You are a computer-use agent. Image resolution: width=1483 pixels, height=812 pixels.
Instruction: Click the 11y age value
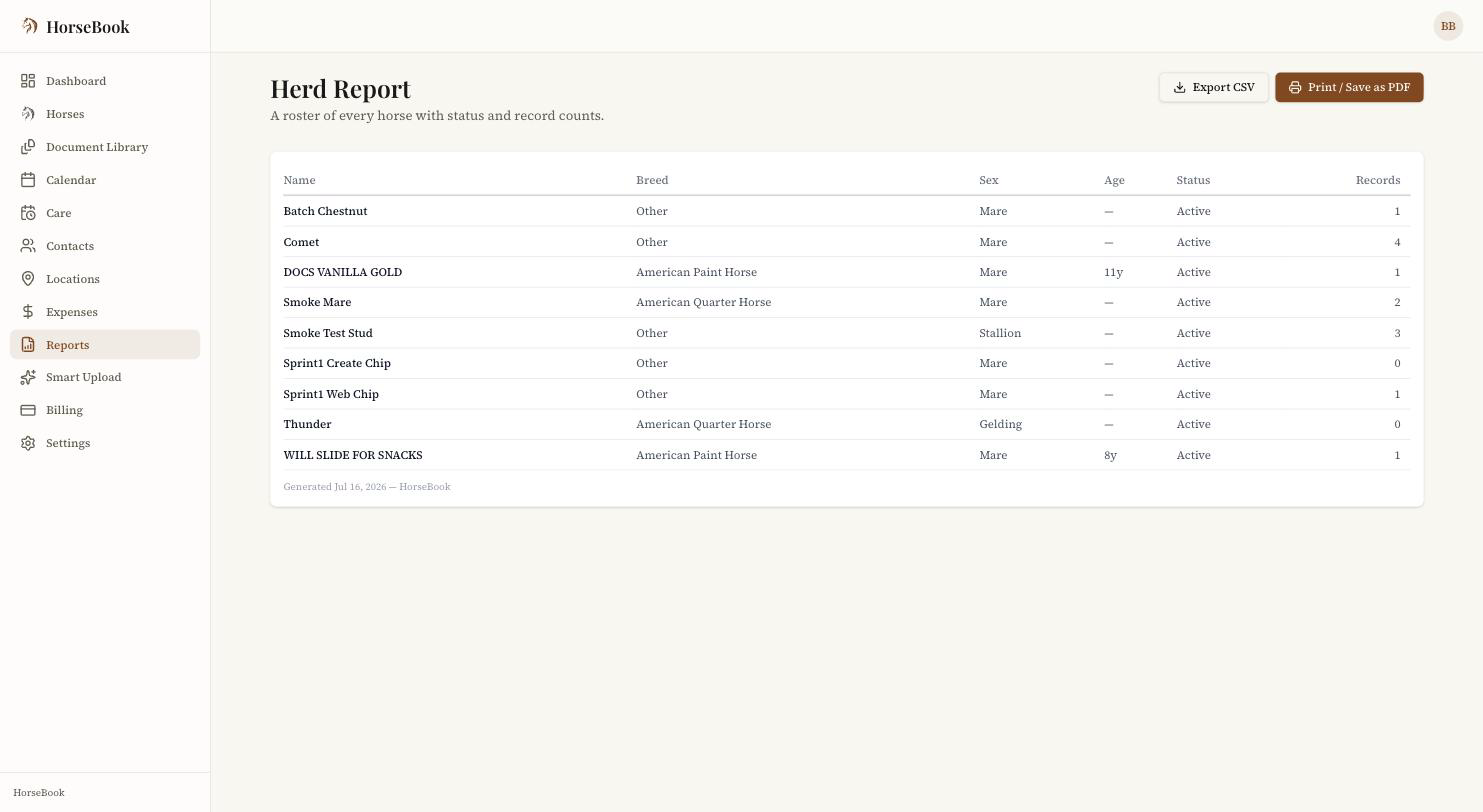pyautogui.click(x=1113, y=272)
